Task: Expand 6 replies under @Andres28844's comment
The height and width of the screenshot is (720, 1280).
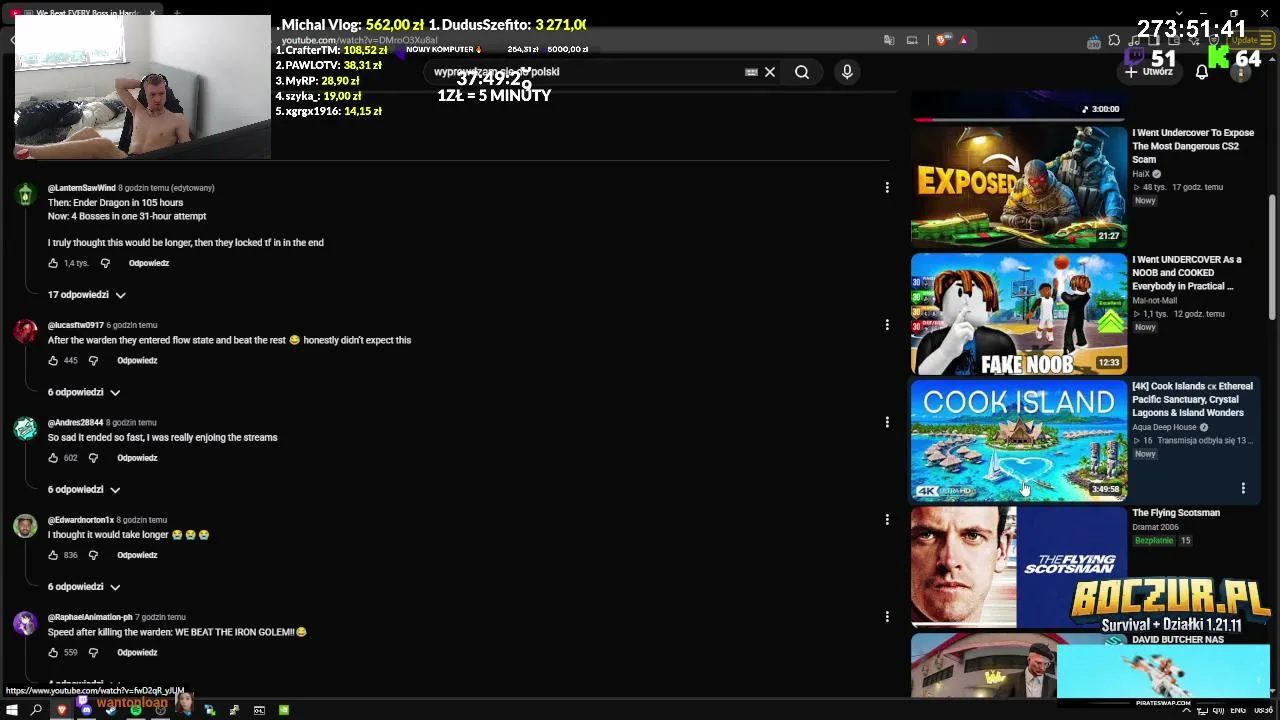Action: coord(84,489)
